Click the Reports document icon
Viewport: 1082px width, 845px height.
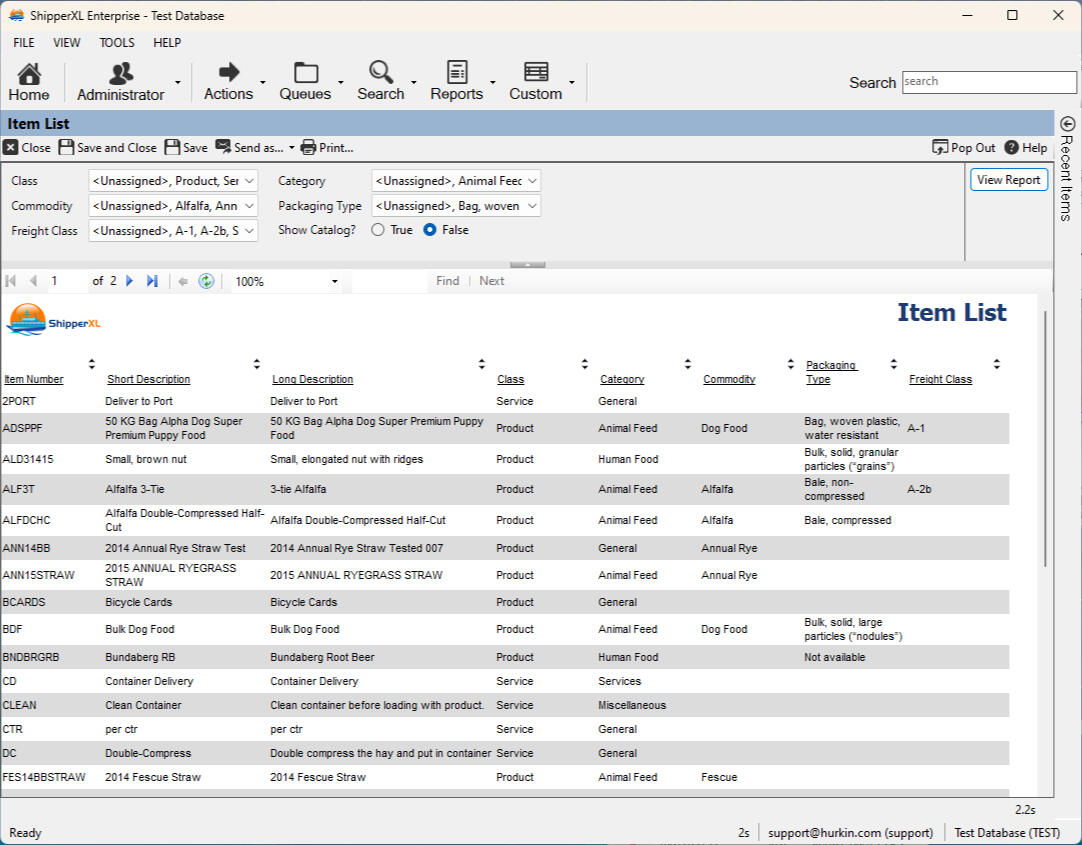(x=457, y=72)
